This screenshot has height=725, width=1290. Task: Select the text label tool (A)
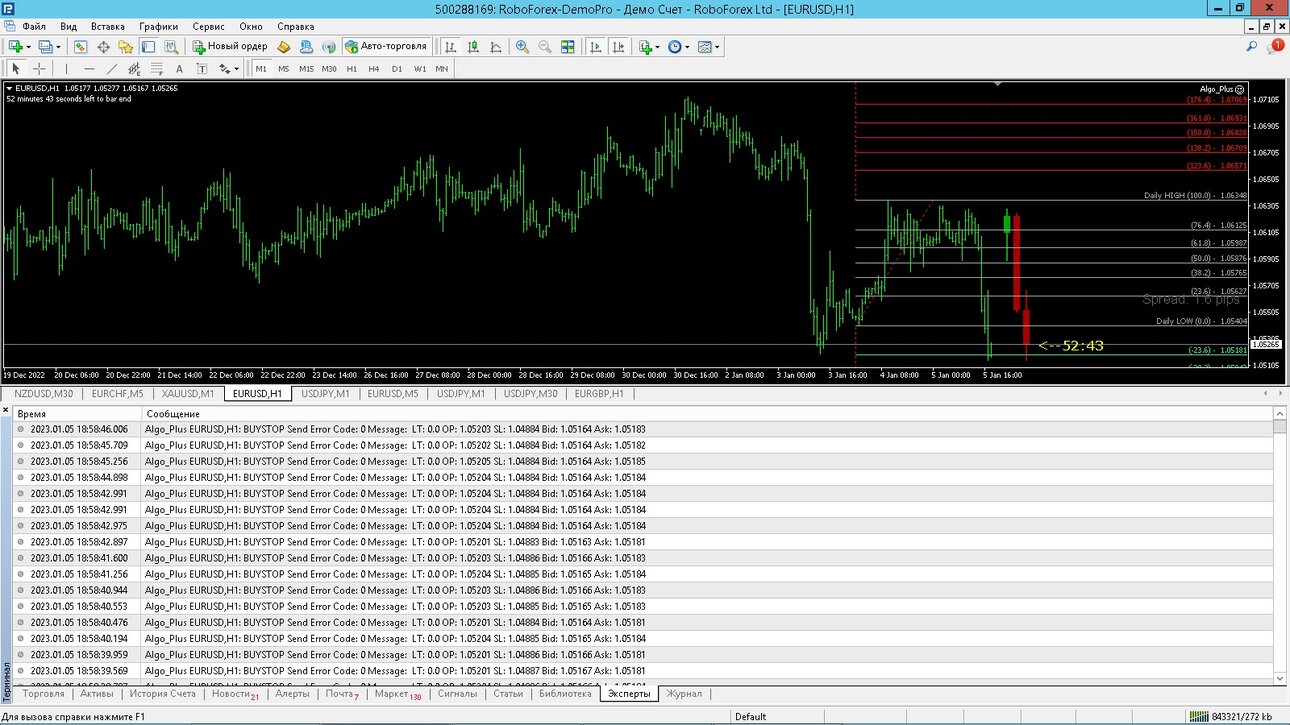click(x=179, y=69)
